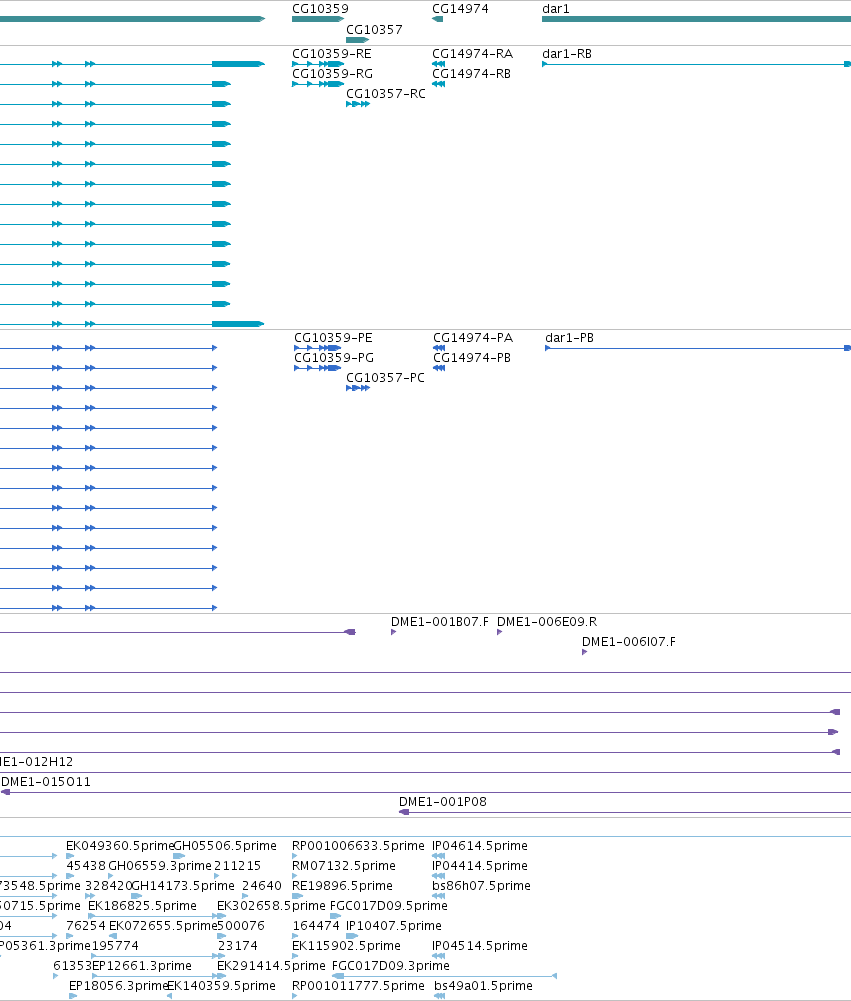Click clone DME1-001B07.F
This screenshot has width=851, height=1001.
pyautogui.click(x=440, y=622)
